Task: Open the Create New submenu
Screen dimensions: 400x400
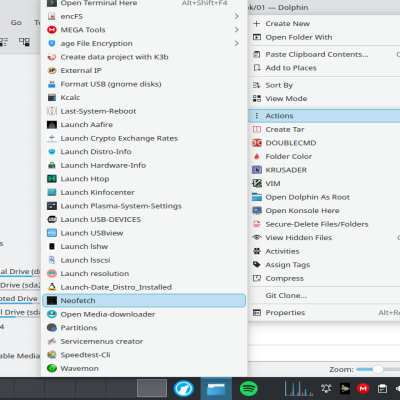Action: pos(324,24)
